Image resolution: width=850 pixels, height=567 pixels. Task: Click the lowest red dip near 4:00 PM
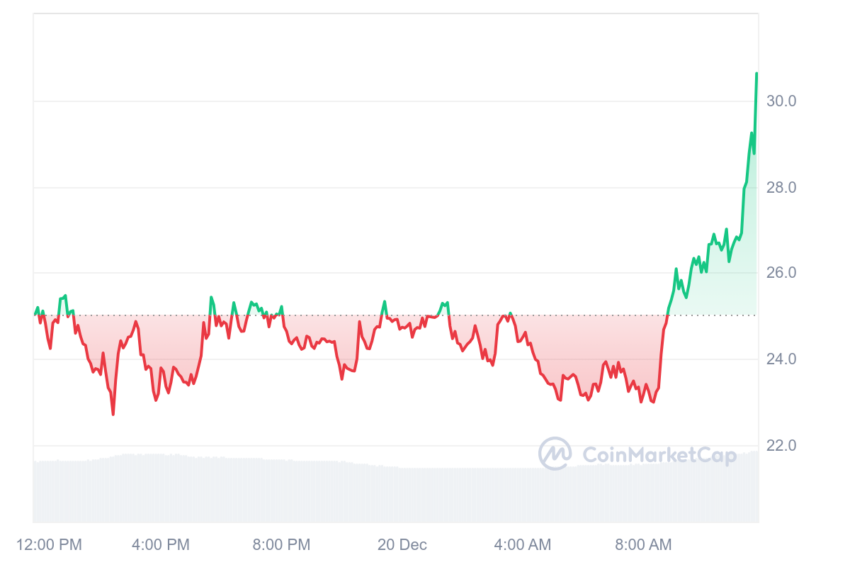(x=113, y=414)
